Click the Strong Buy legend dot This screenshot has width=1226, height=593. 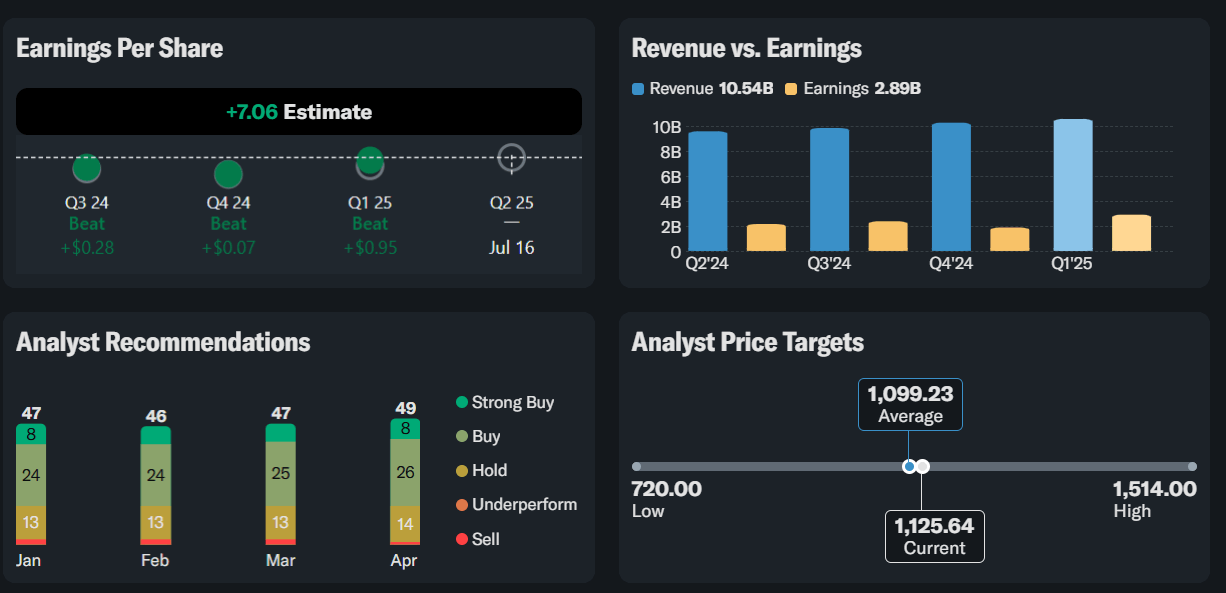pos(461,403)
